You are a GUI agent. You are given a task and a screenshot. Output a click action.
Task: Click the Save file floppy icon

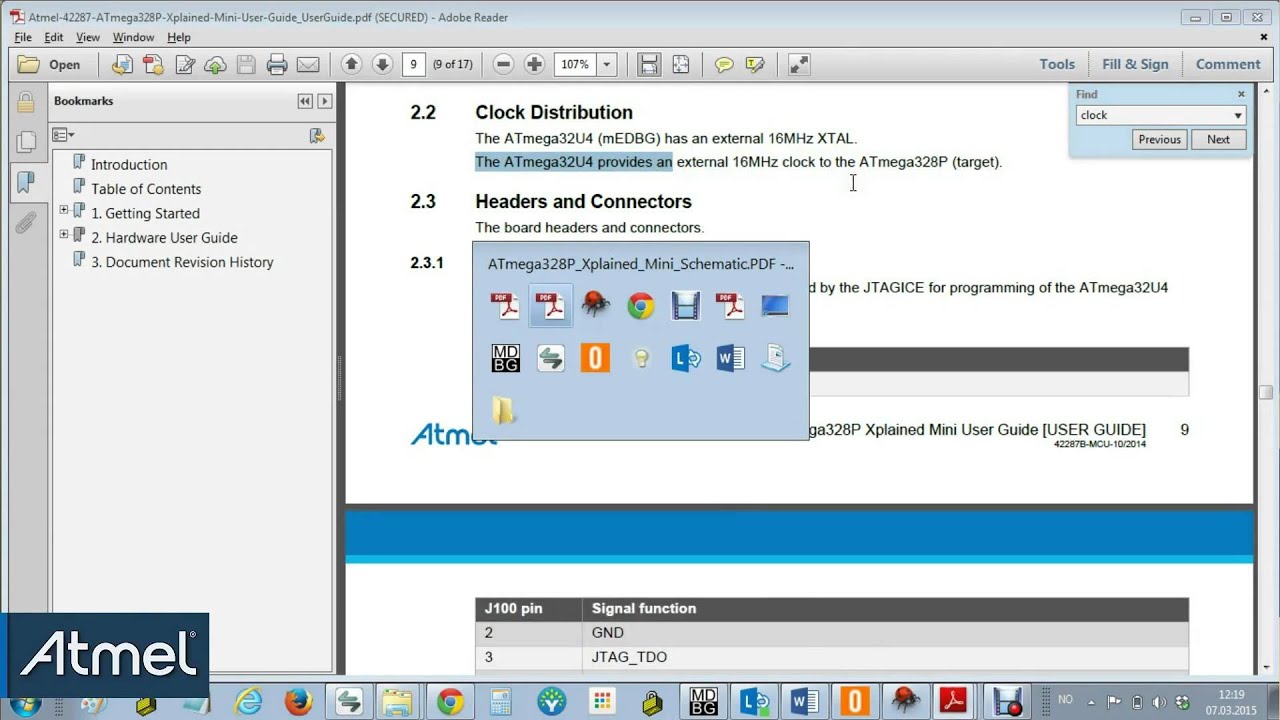click(x=246, y=64)
